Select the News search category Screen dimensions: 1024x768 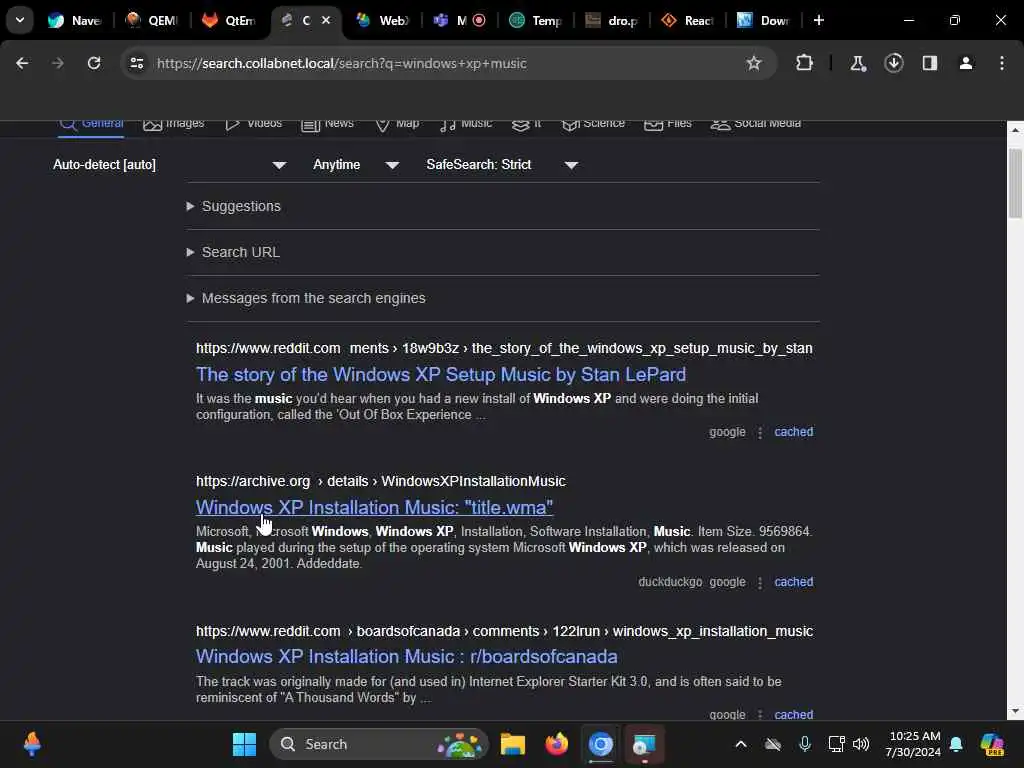(x=327, y=124)
